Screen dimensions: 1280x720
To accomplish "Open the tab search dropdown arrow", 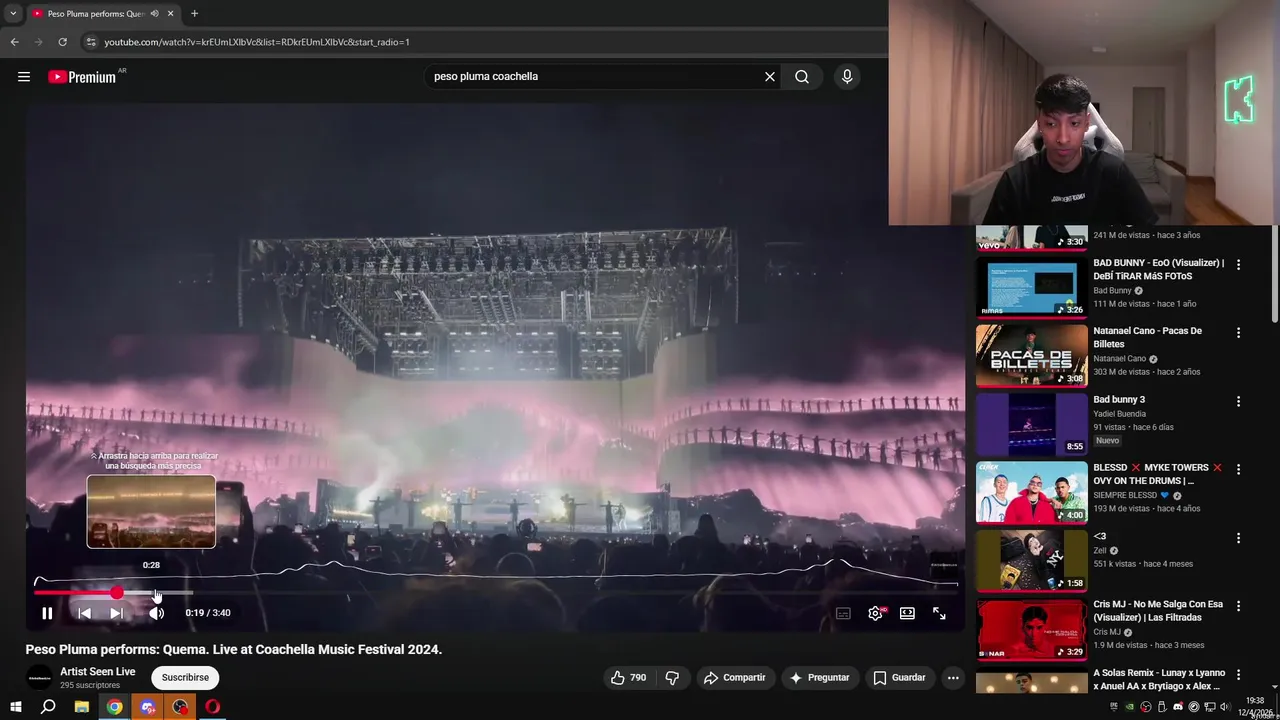I will (x=12, y=14).
